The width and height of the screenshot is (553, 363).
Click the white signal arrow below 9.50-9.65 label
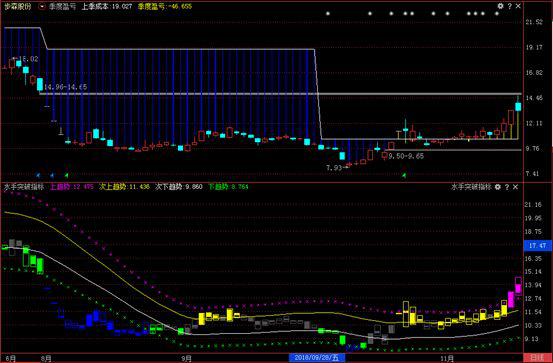click(404, 175)
